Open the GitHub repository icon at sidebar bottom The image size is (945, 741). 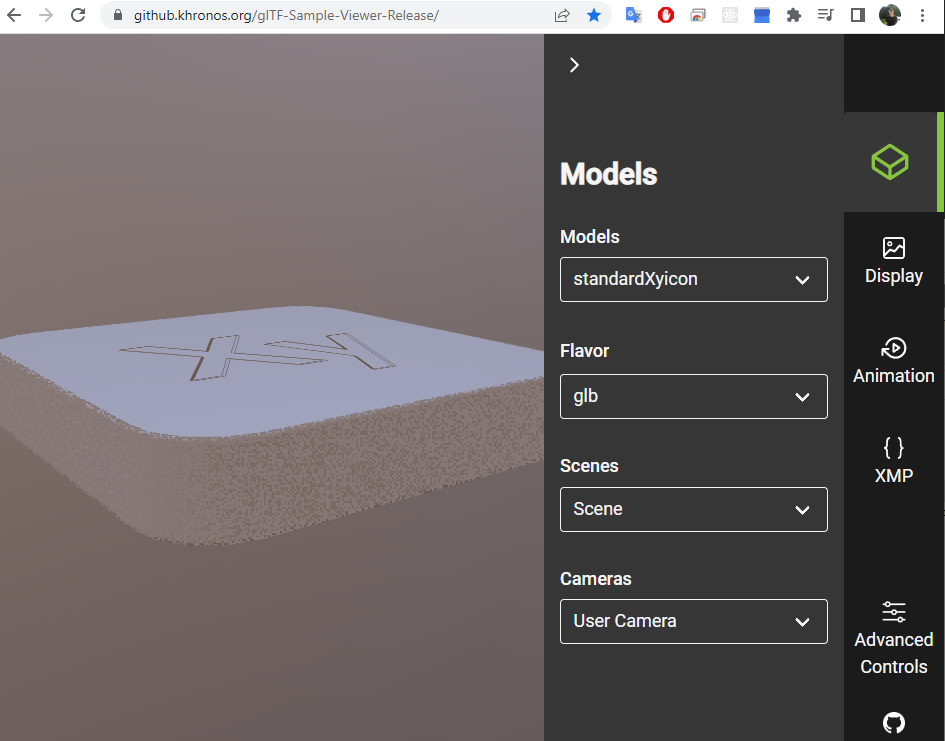(893, 722)
